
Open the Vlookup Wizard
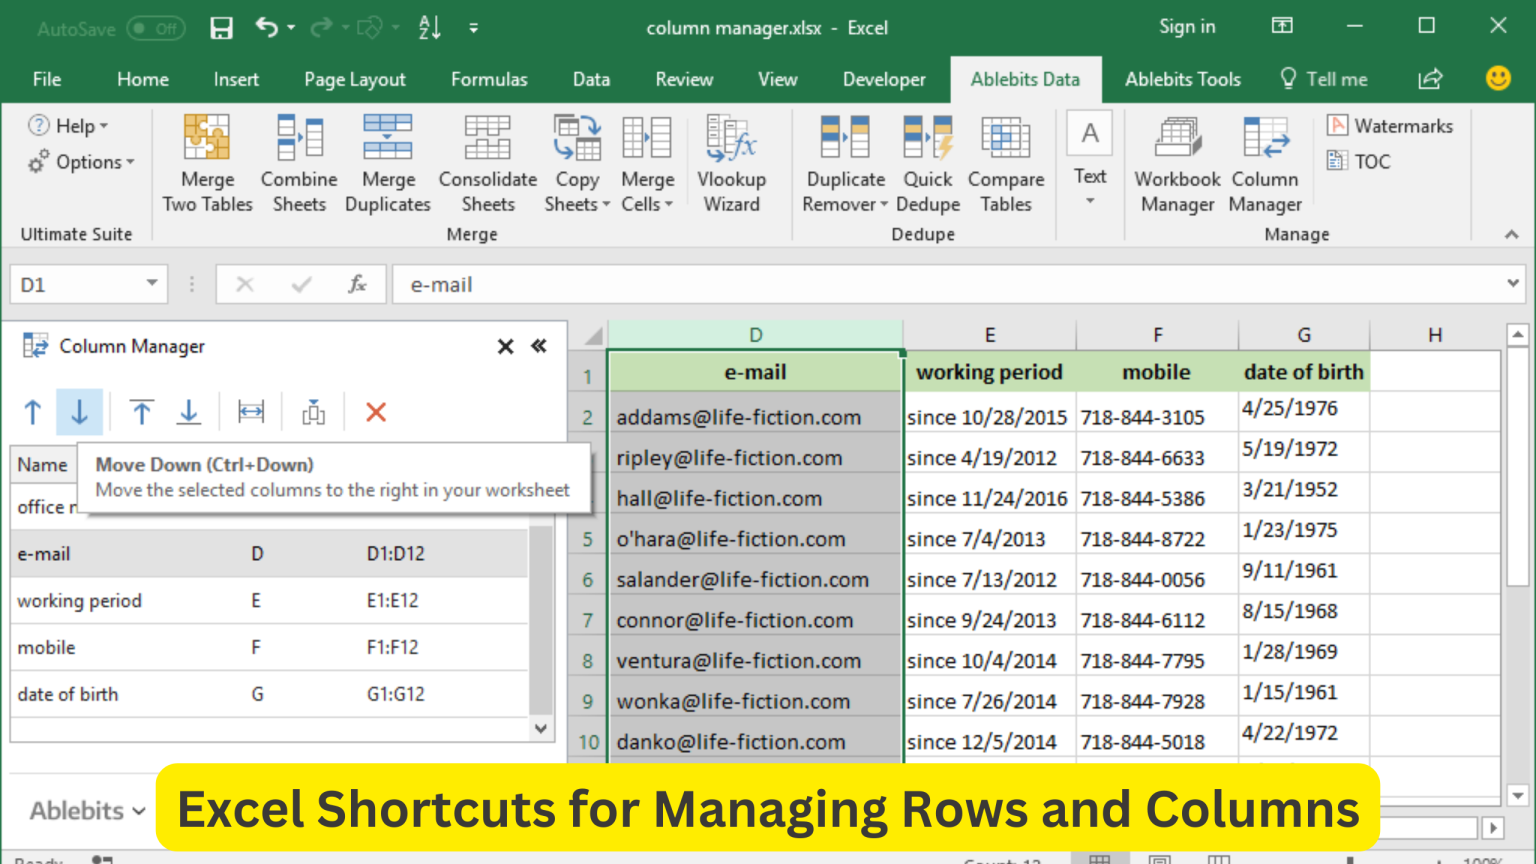733,163
